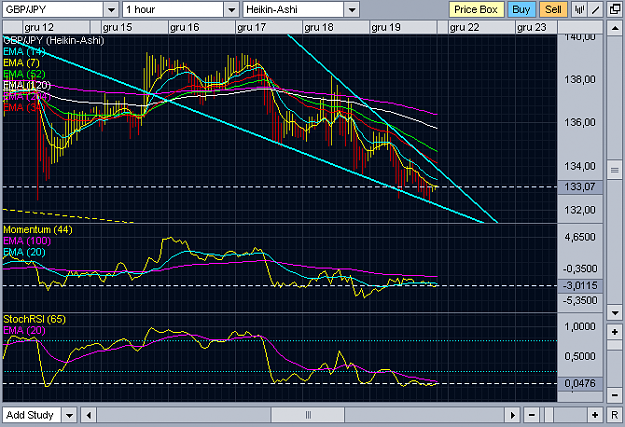Select the bar chart style icon

coord(579,10)
